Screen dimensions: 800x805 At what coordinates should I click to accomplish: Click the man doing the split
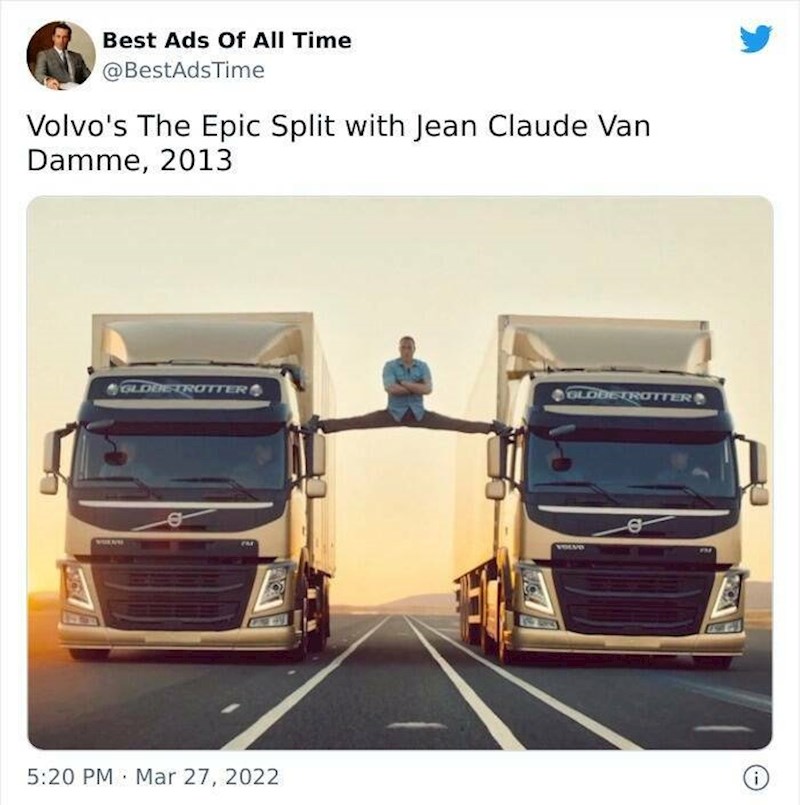(408, 389)
